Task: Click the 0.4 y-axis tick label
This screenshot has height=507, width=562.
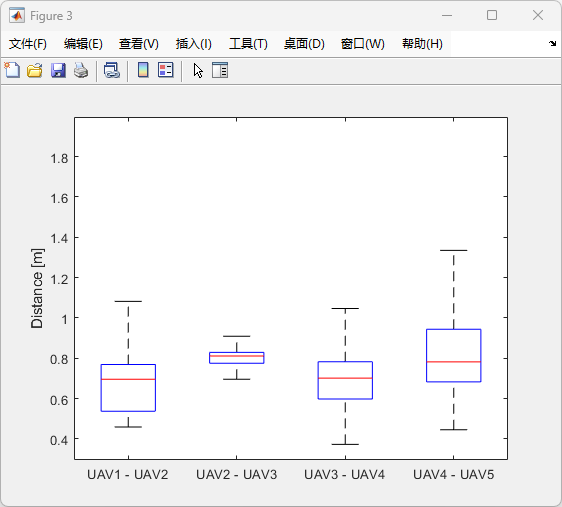Action: tap(59, 440)
